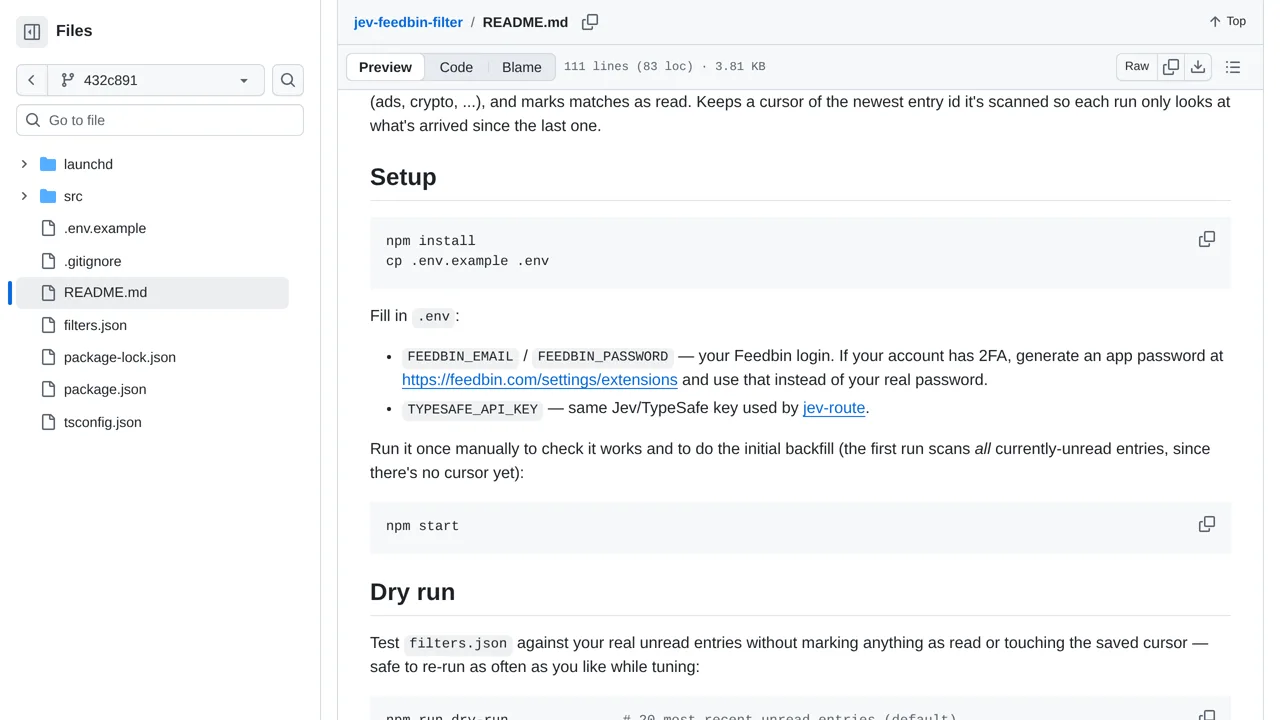Click the src folder icon
Image resolution: width=1280 pixels, height=720 pixels.
coord(48,196)
